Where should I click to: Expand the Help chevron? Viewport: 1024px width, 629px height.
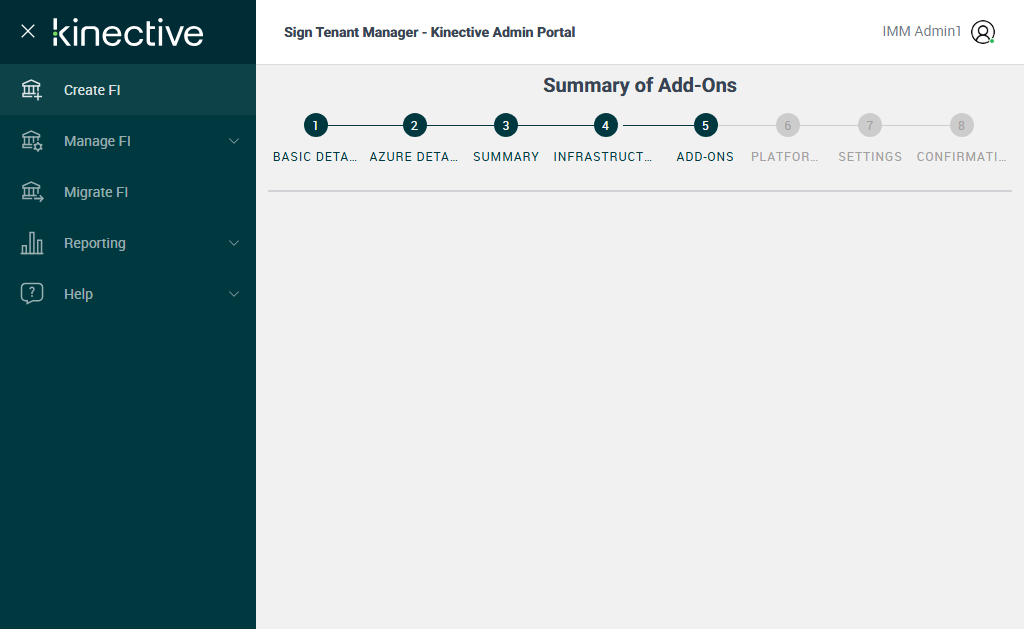point(234,294)
